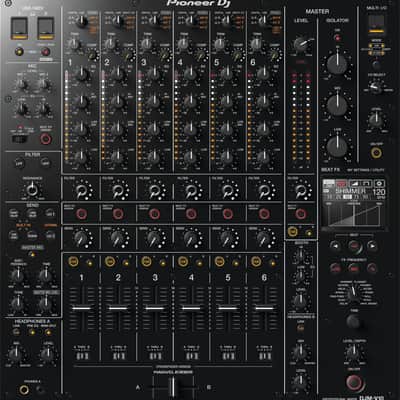Screen dimensions: 400x400
Task: Toggle Headphones A Link button
Action: [16, 332]
